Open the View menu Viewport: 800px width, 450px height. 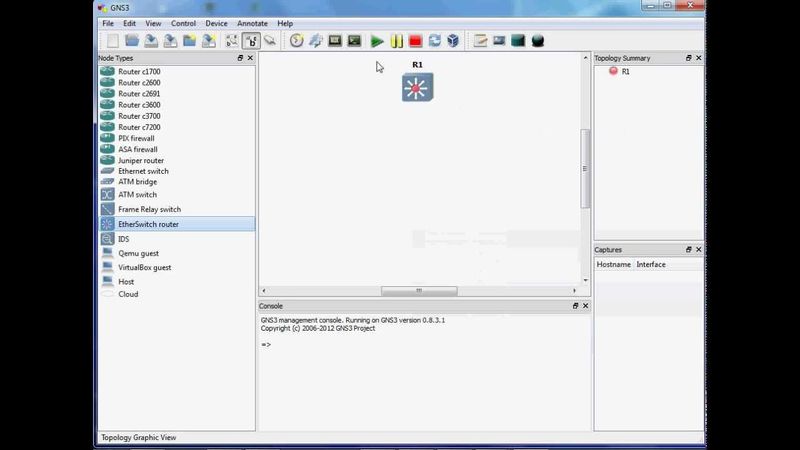pos(153,23)
